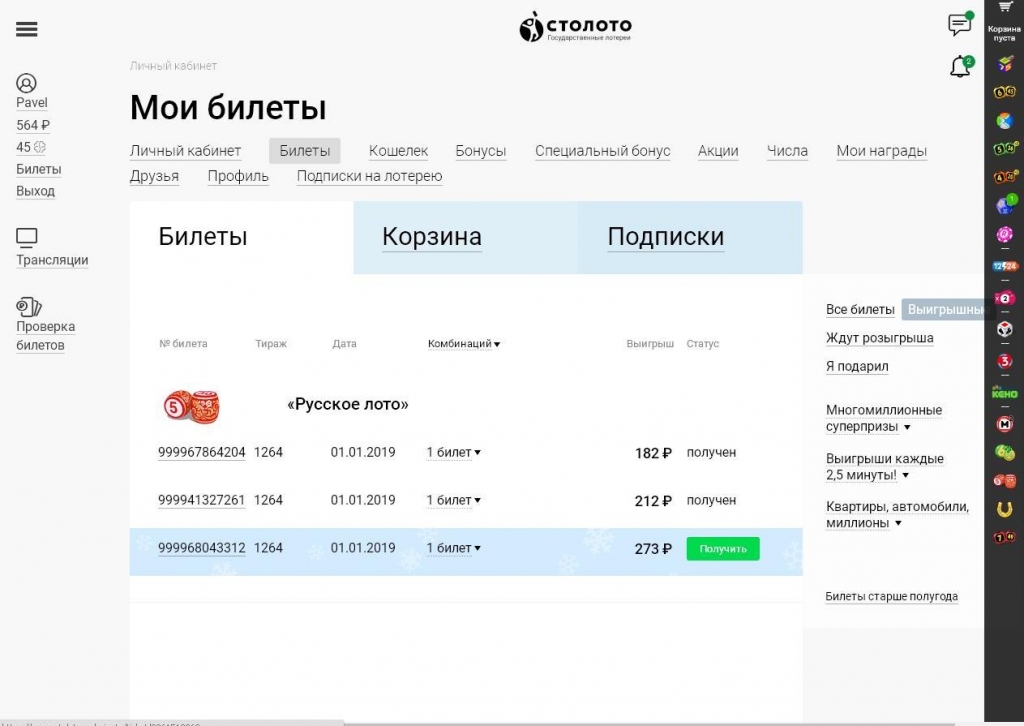Open the 7 из 49 lottery icon
This screenshot has width=1024, height=726.
pyautogui.click(x=1005, y=538)
